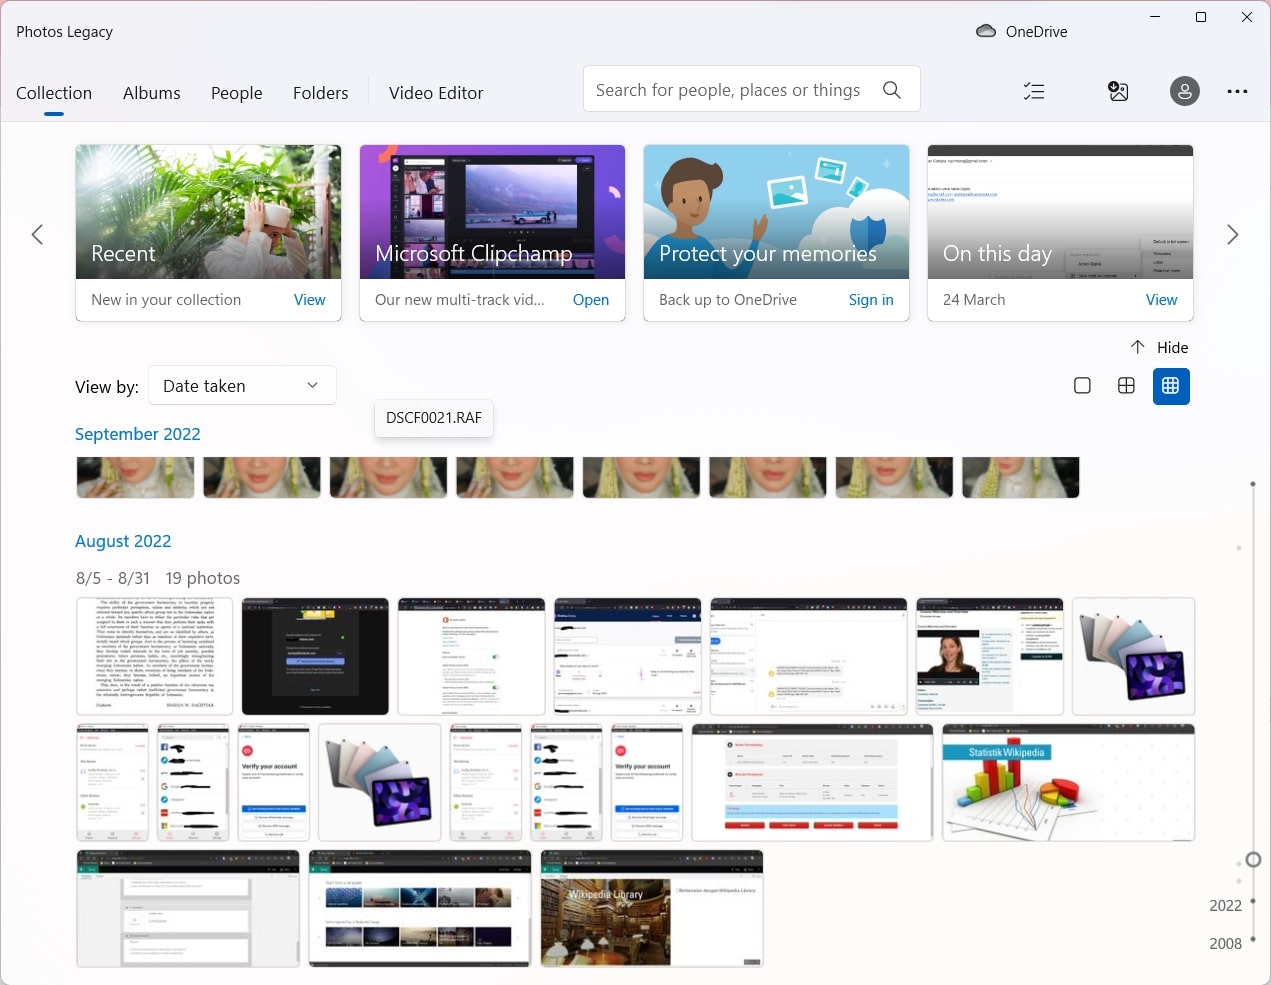Switch to the Collection tab
The height and width of the screenshot is (985, 1271).
click(x=54, y=93)
